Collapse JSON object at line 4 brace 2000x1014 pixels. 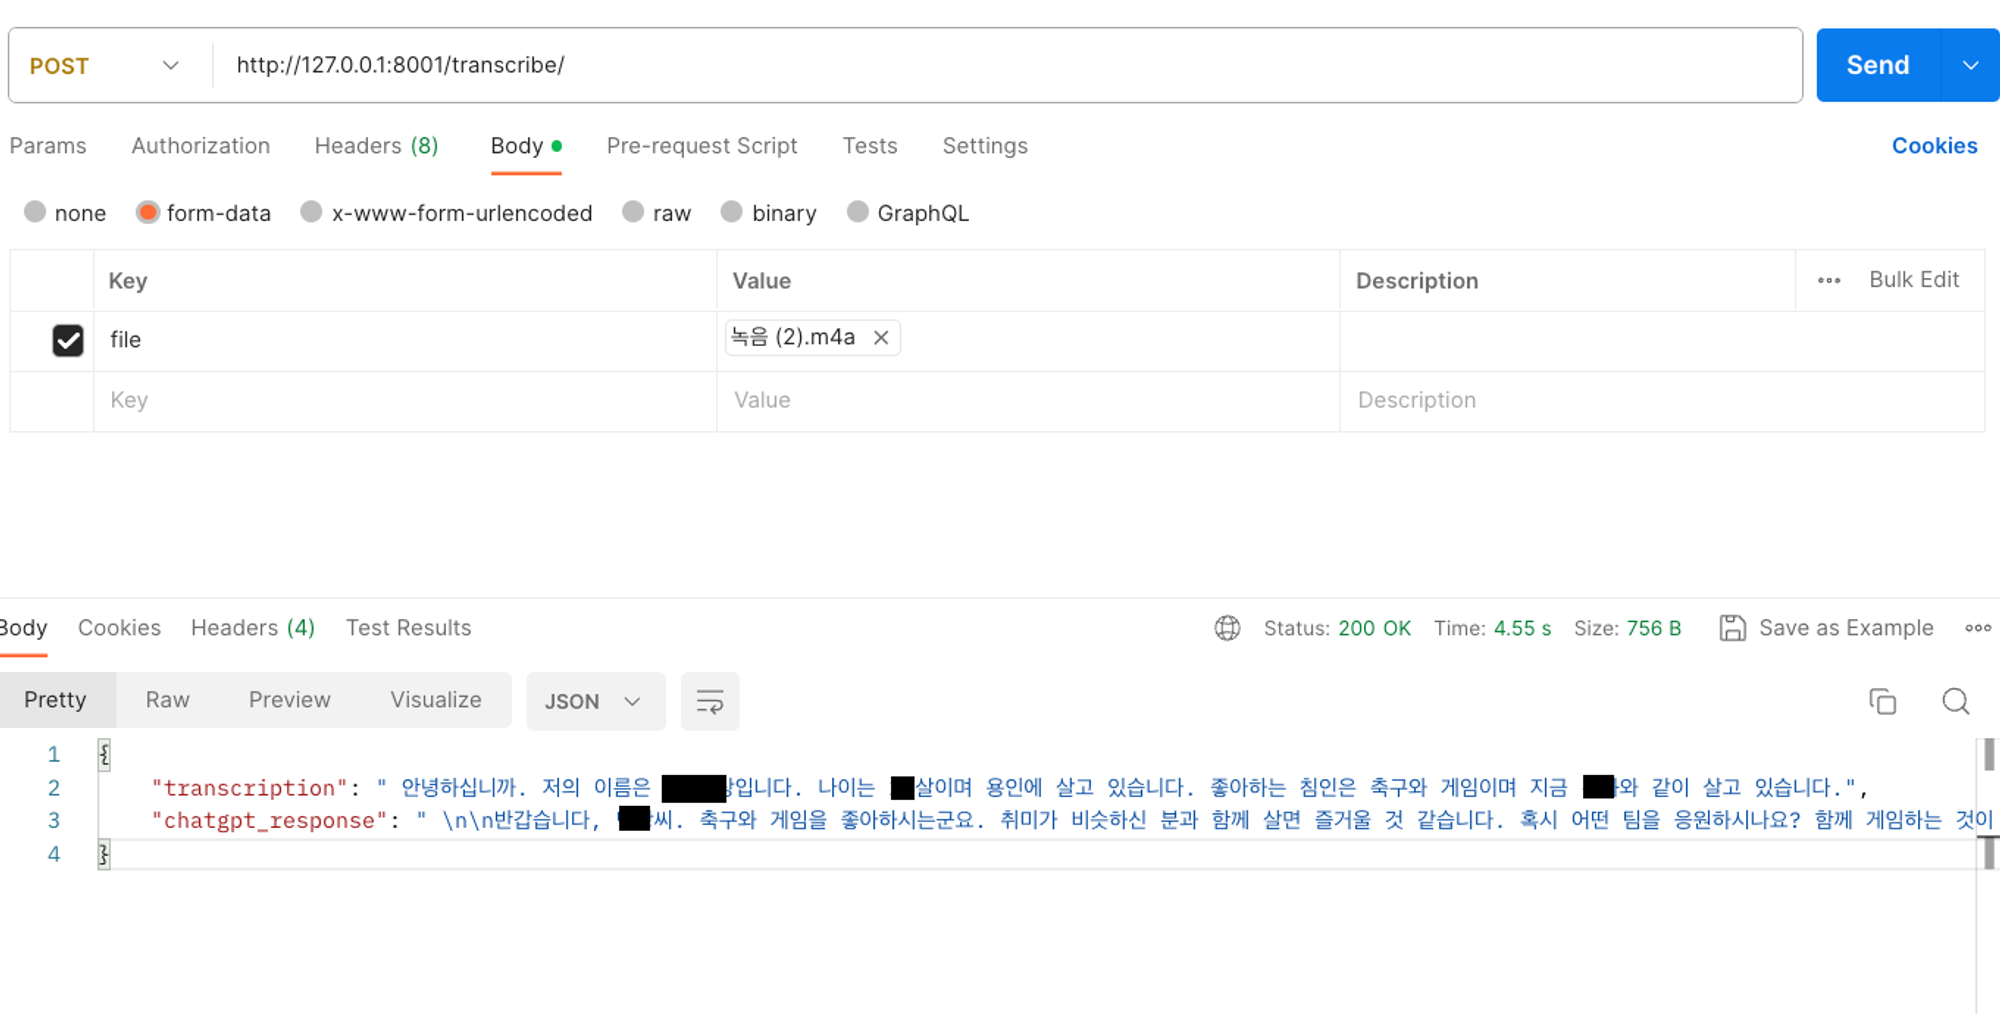104,854
